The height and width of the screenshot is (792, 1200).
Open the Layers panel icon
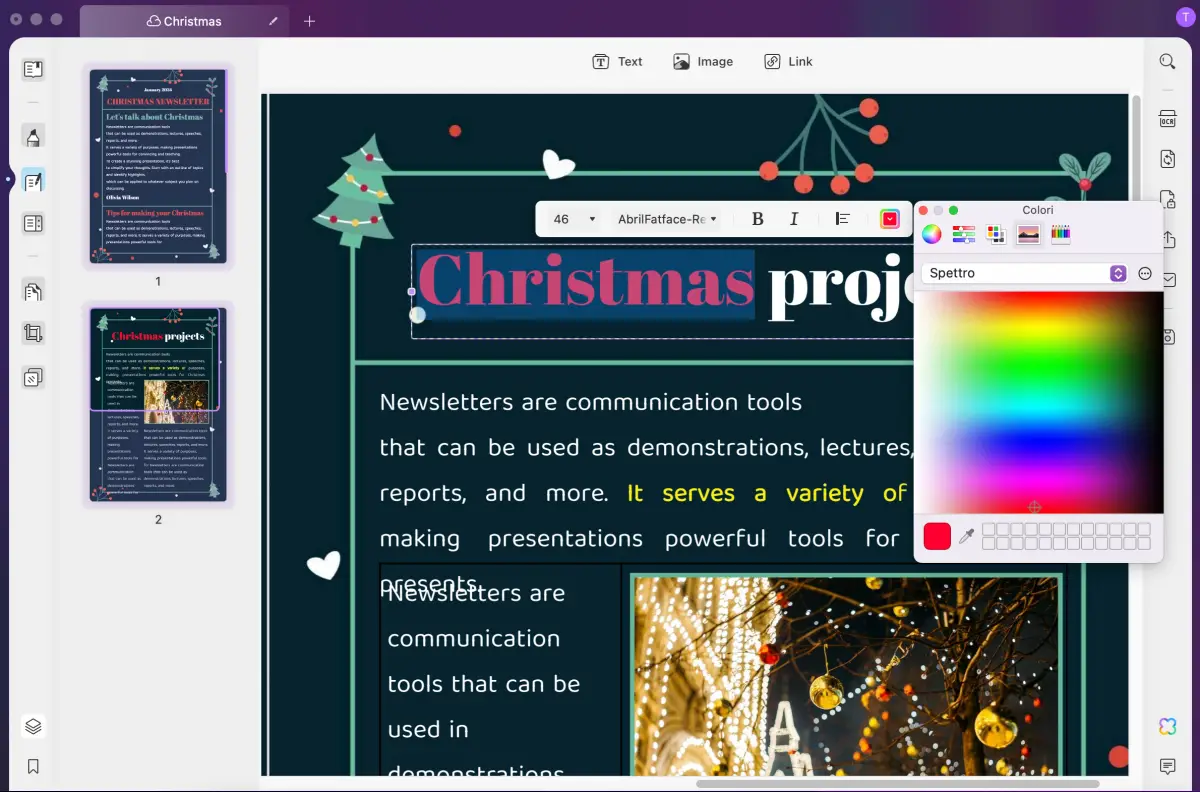click(x=33, y=726)
